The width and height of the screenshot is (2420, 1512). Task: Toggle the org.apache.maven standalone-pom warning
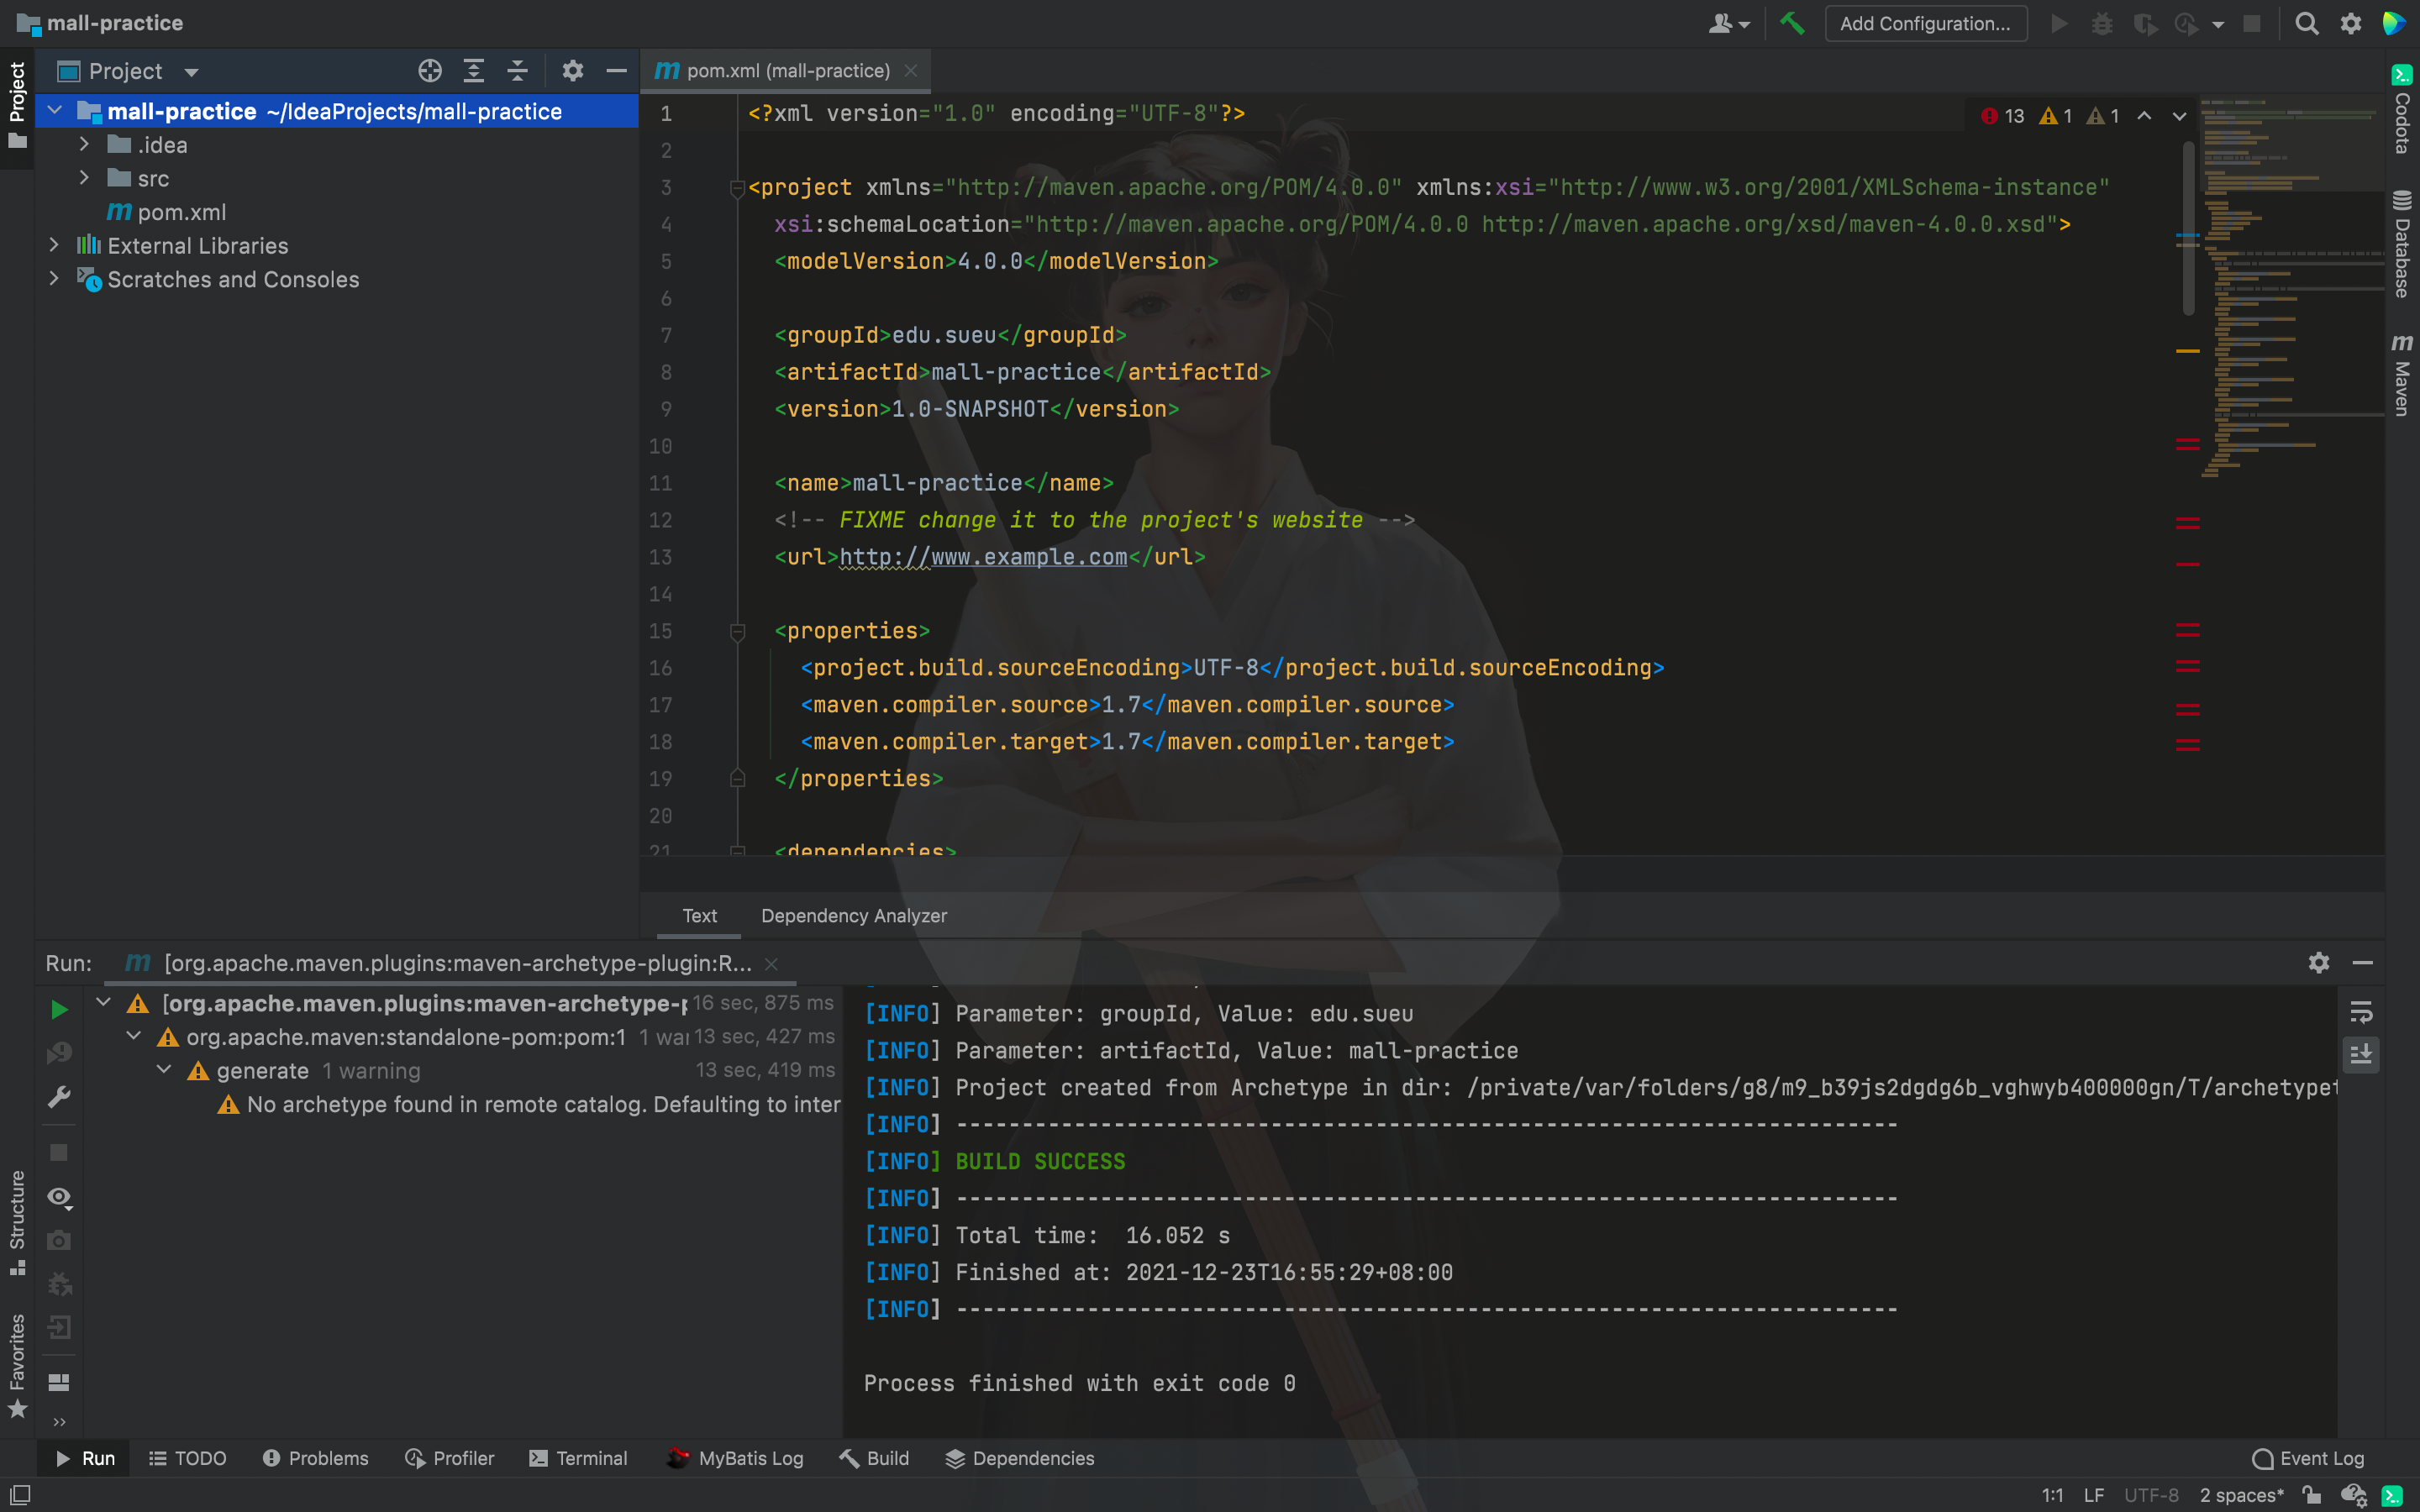[x=138, y=1037]
